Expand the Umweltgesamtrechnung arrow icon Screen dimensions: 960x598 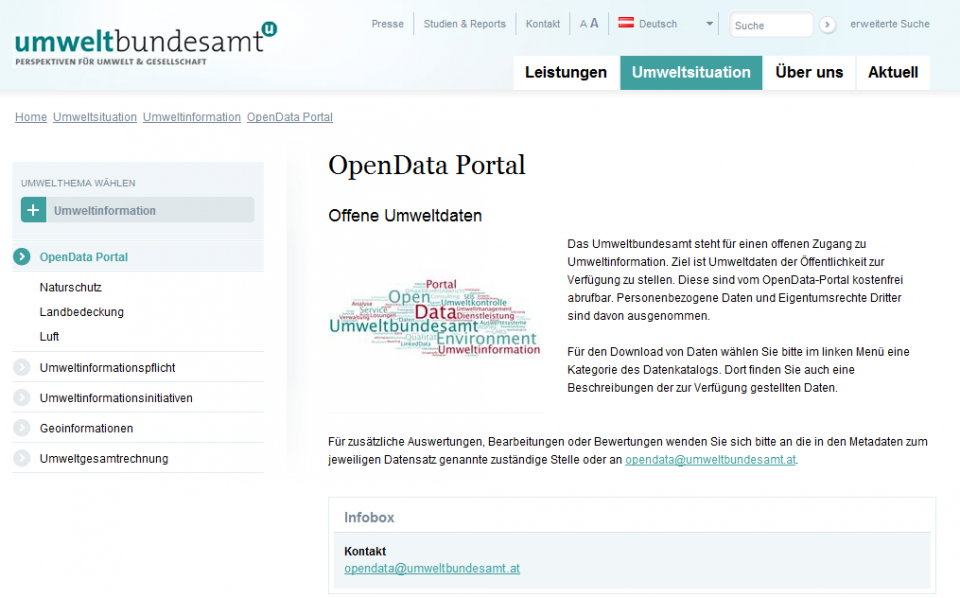coord(21,458)
